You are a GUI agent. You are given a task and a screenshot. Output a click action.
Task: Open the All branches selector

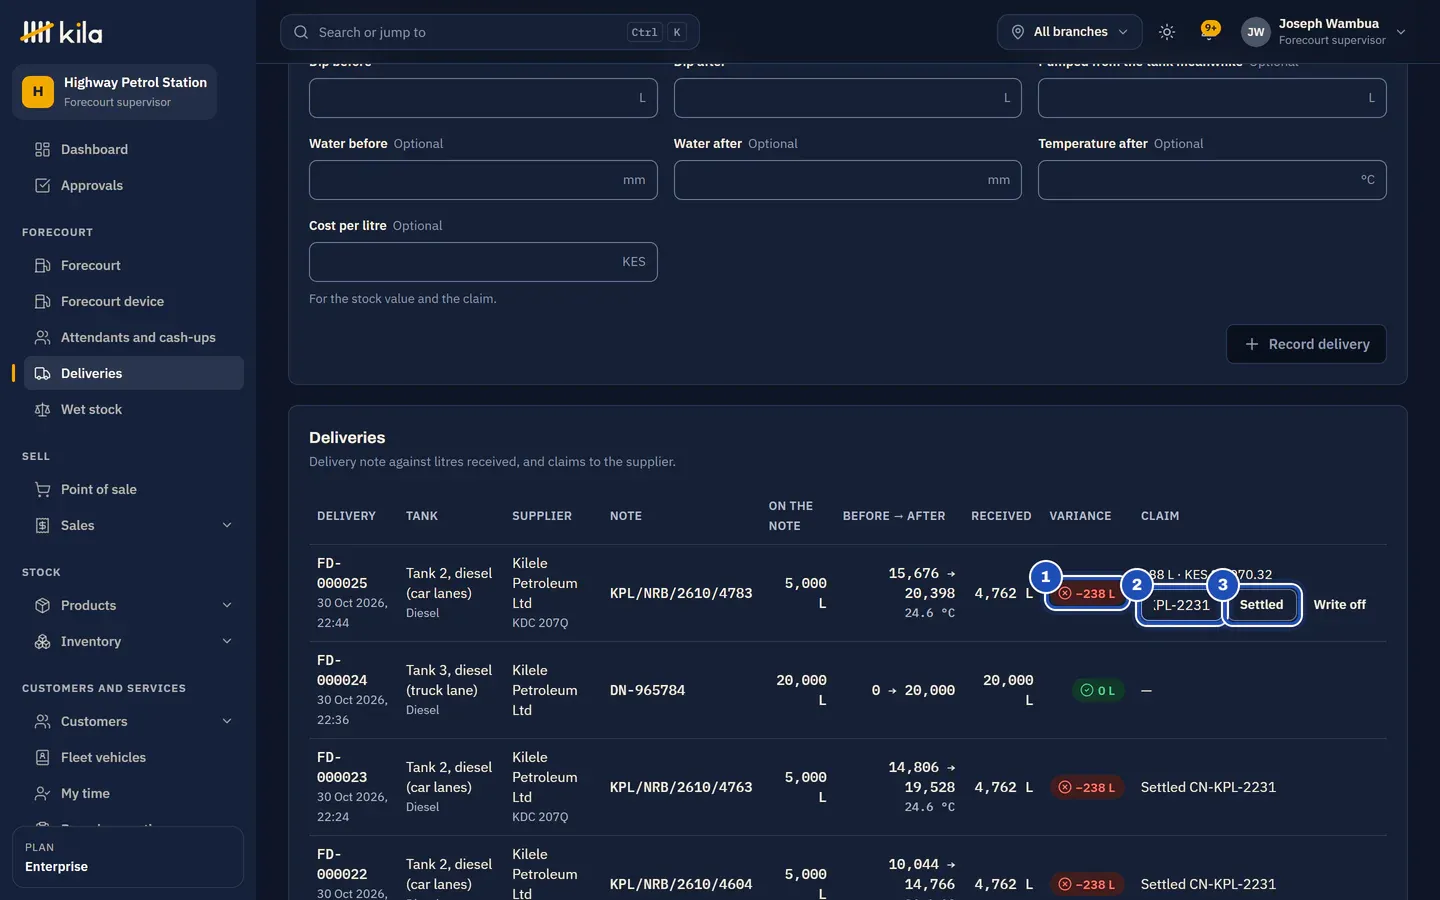(1069, 32)
